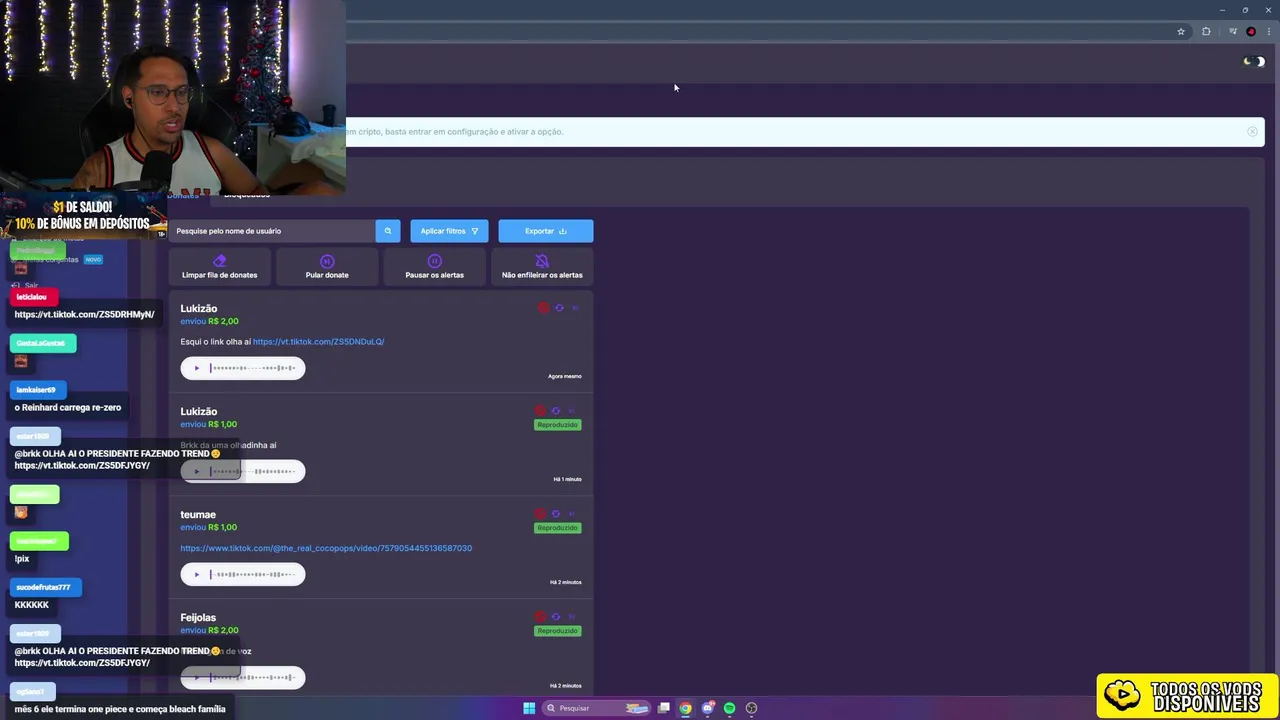Seek the Lukizão R$ 1,00 audio waveform

[x=253, y=471]
